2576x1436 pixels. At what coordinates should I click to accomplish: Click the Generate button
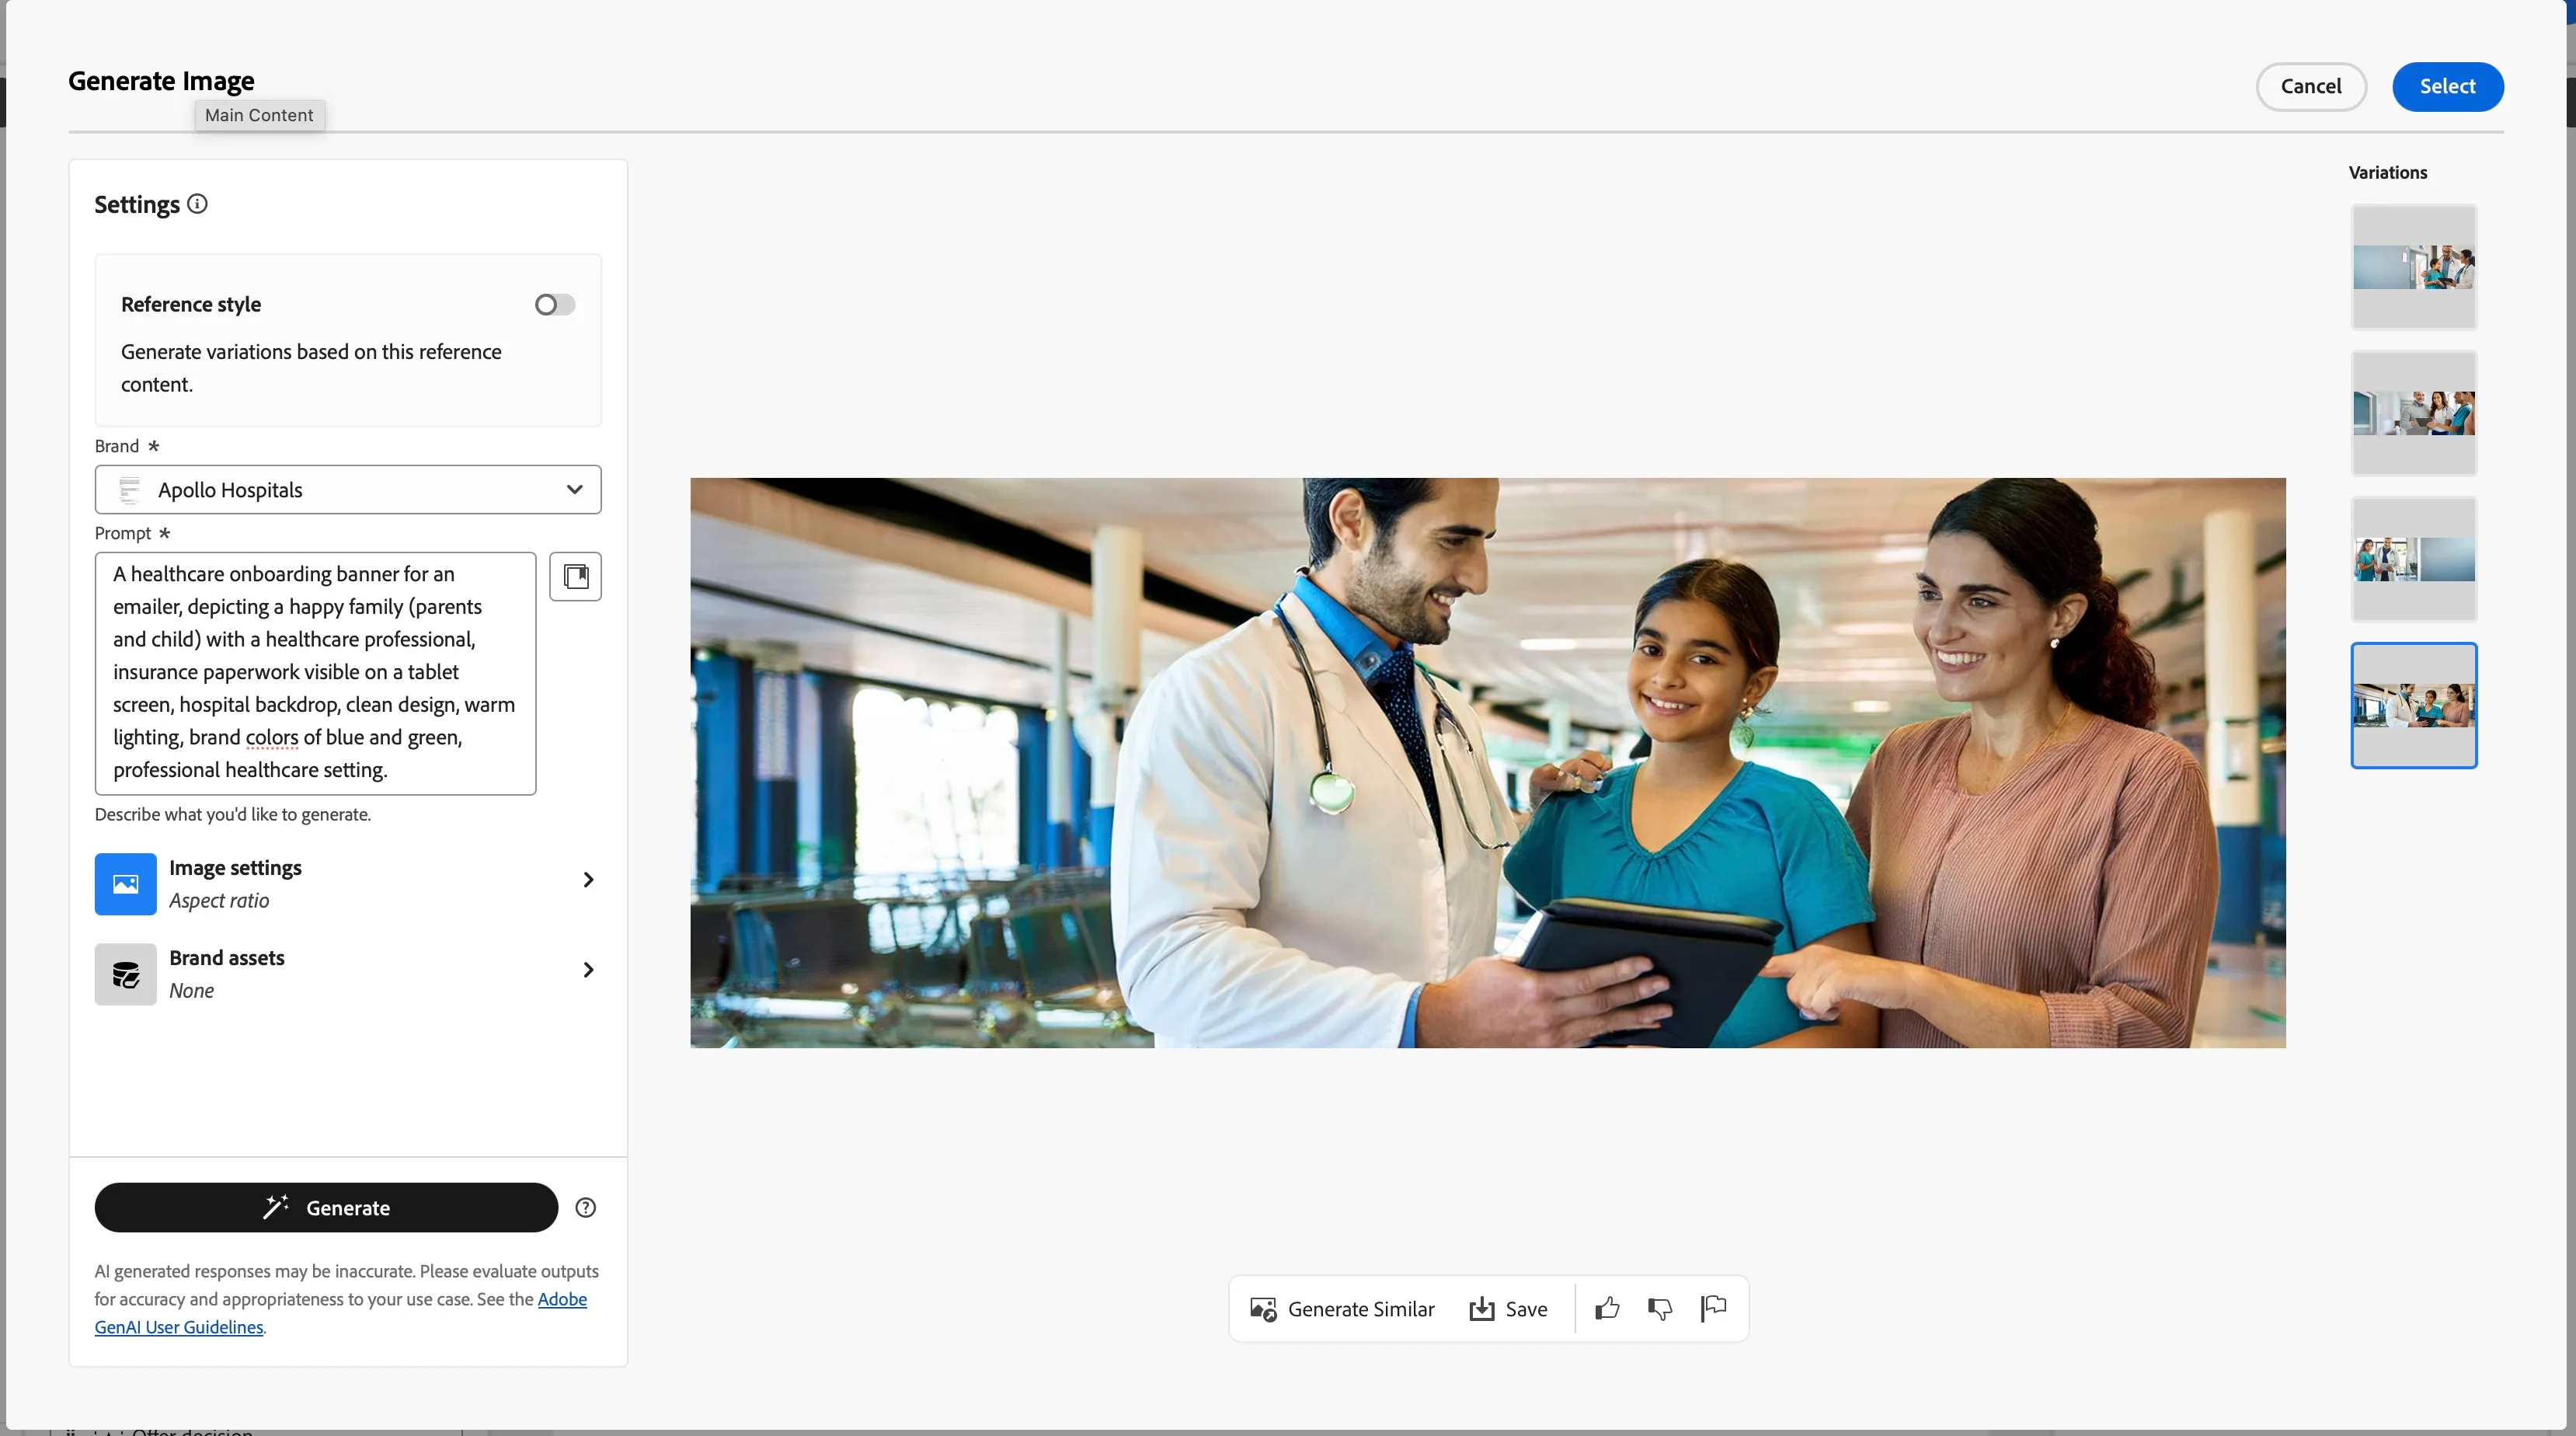[326, 1208]
